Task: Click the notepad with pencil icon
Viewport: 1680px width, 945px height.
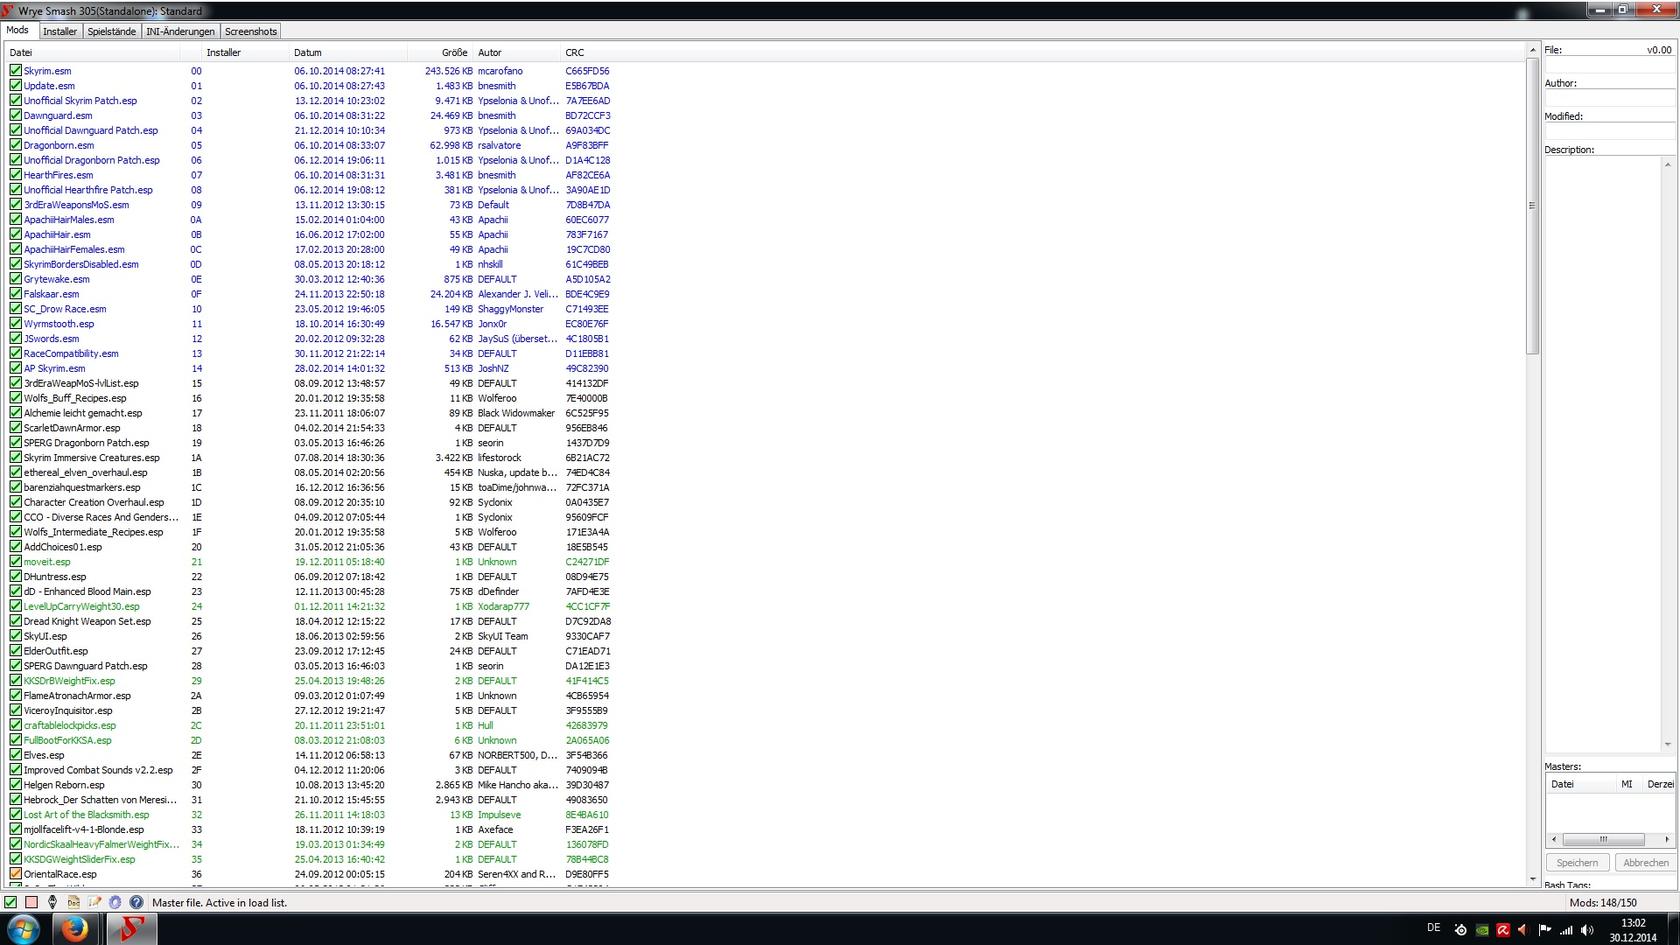Action: (x=95, y=902)
